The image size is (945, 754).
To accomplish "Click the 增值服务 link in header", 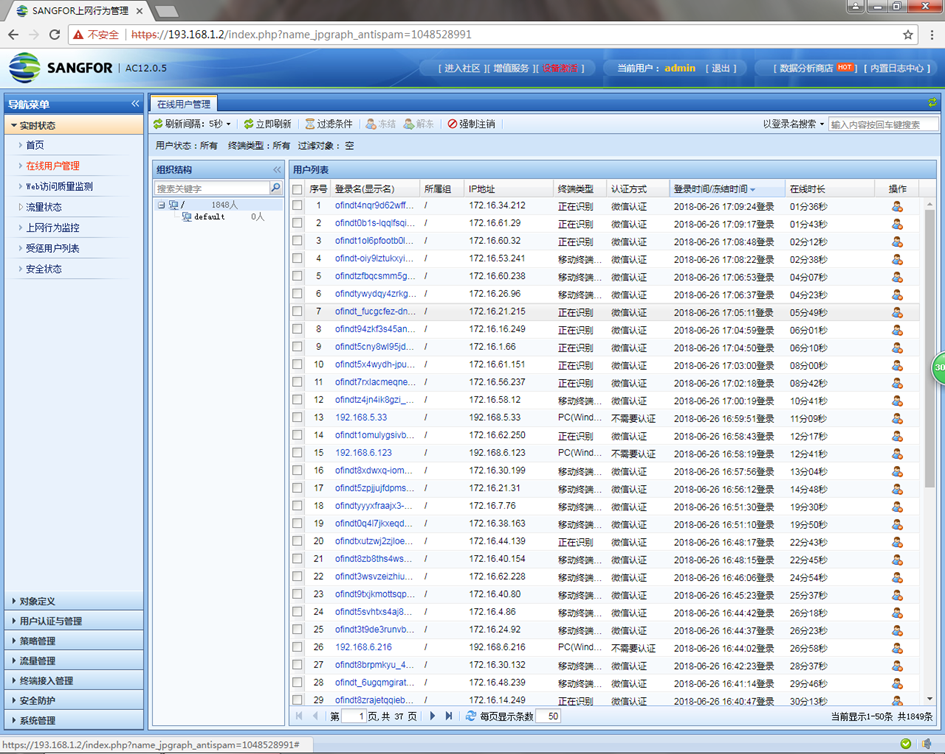I will pos(511,68).
